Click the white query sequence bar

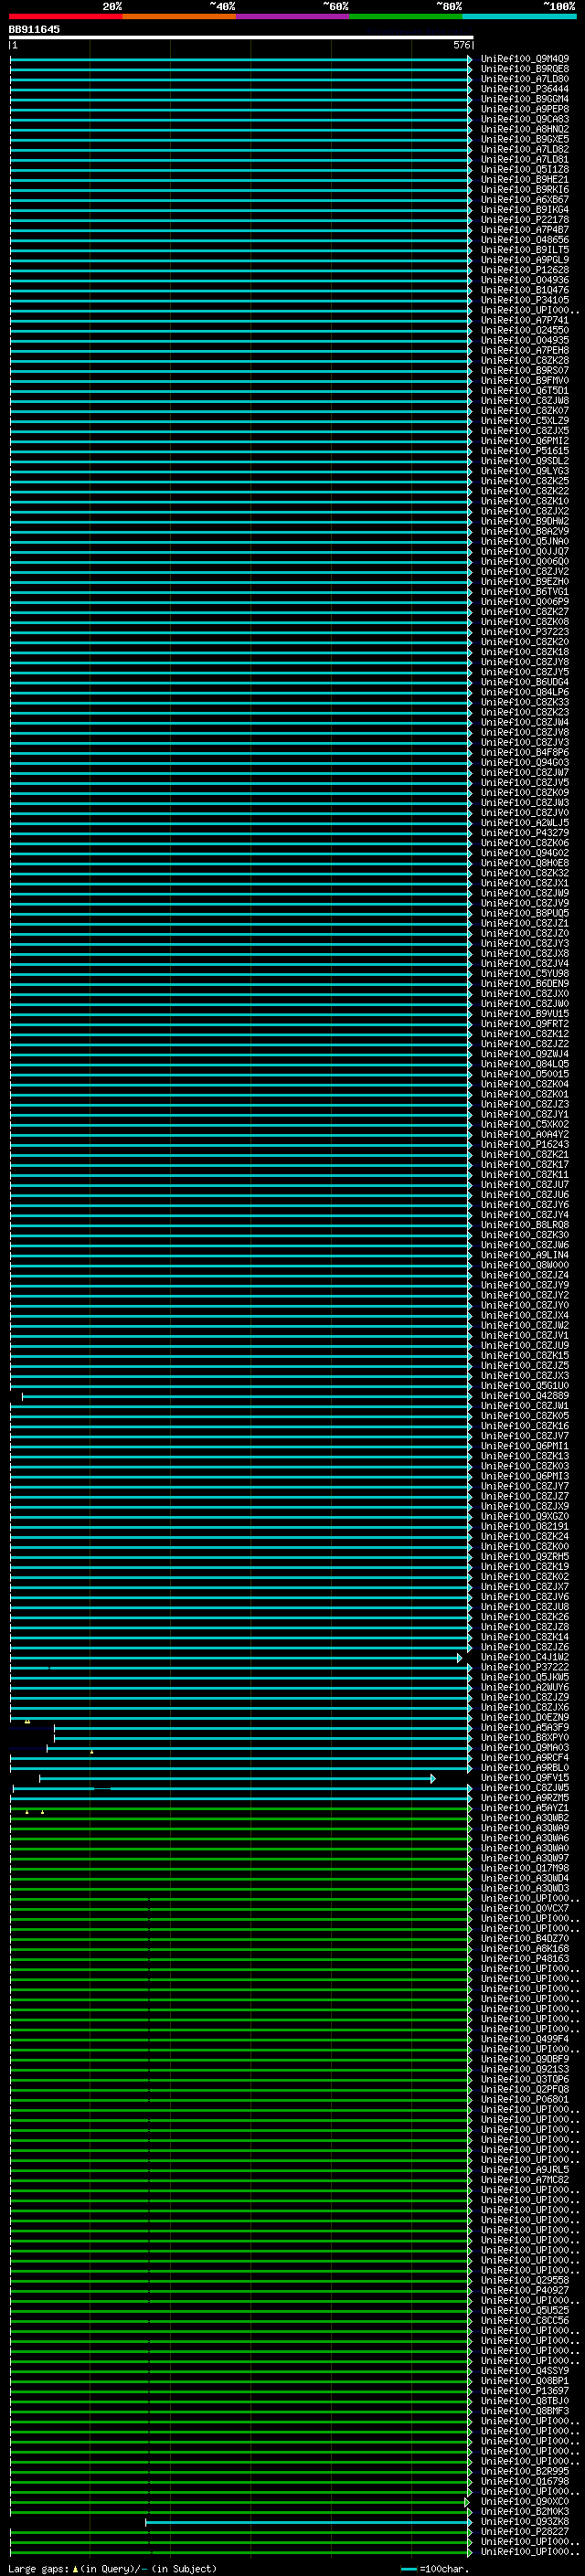pos(241,38)
